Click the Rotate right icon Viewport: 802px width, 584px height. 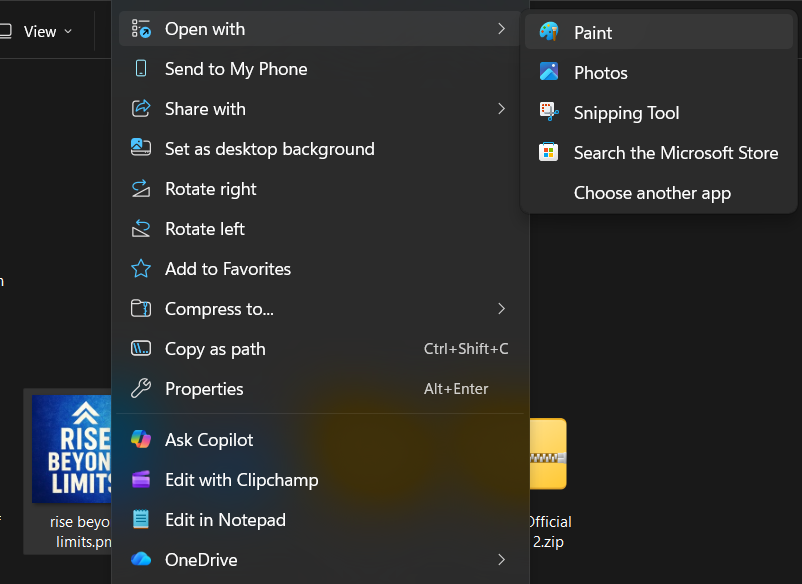pyautogui.click(x=143, y=189)
